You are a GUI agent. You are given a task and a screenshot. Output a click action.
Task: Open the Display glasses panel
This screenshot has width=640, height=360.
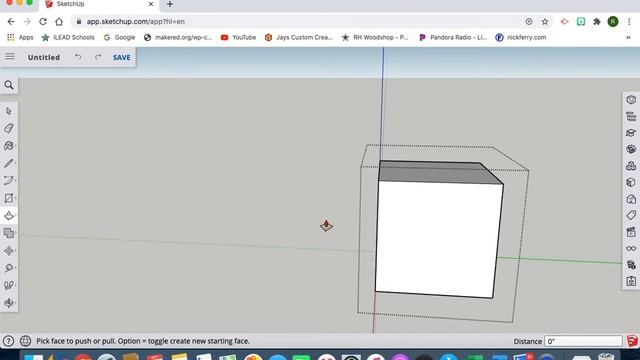click(x=631, y=249)
